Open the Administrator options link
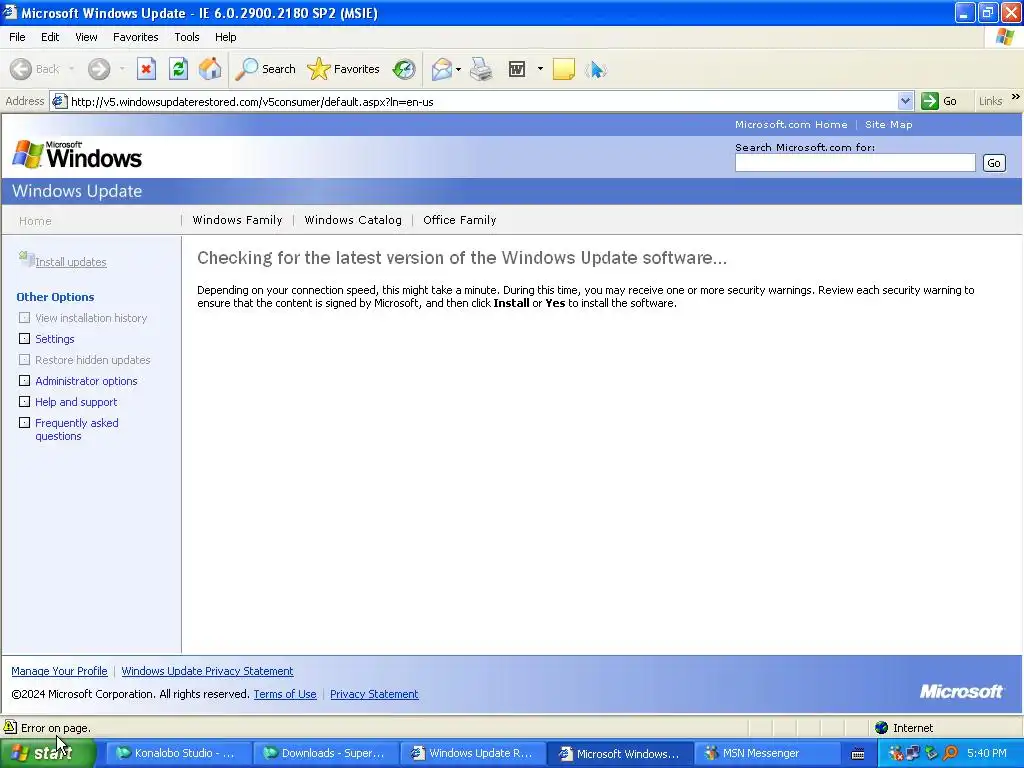1024x768 pixels. click(86, 381)
